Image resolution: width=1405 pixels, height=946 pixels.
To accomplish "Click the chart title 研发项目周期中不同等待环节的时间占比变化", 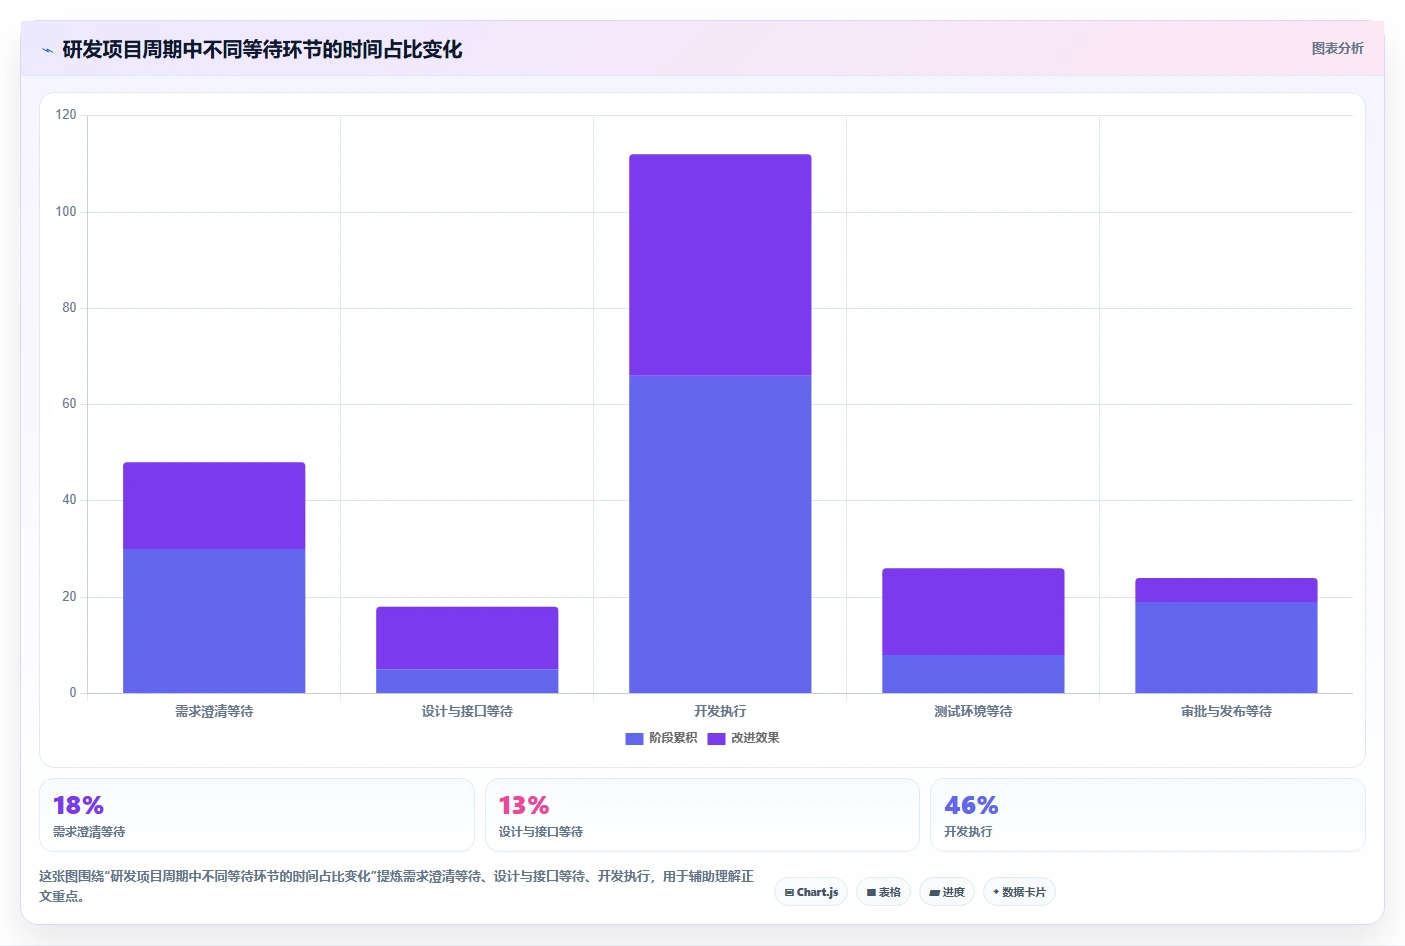I will pyautogui.click(x=262, y=50).
